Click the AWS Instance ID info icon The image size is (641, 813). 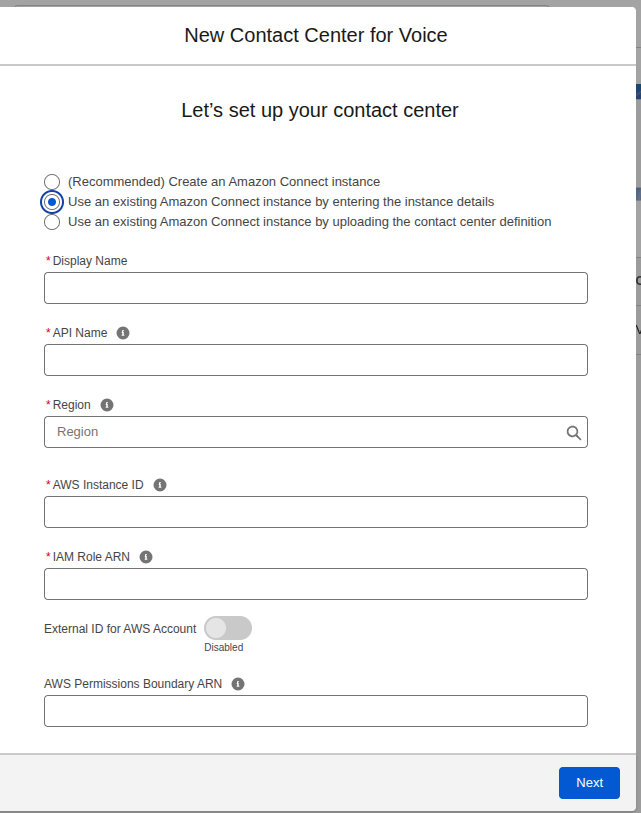pos(160,485)
